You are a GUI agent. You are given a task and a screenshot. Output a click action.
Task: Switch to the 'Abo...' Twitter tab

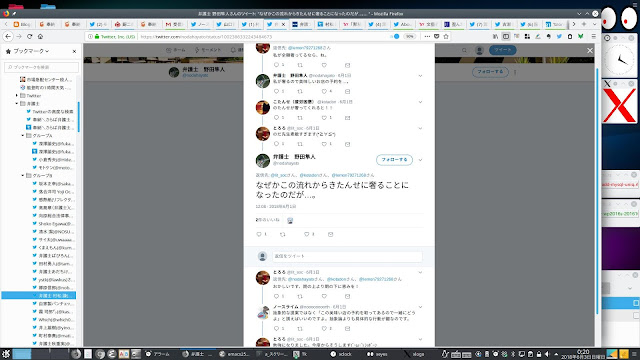click(402, 24)
